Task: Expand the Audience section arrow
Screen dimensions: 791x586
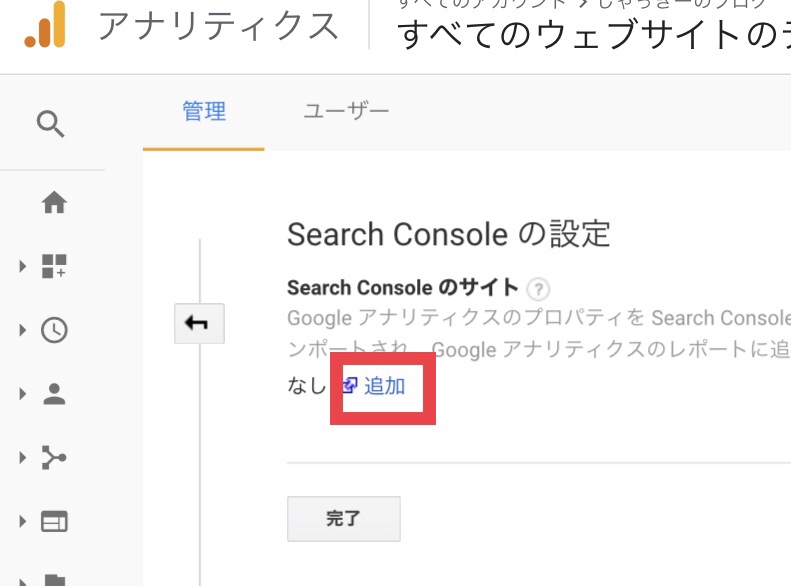Action: (22, 394)
